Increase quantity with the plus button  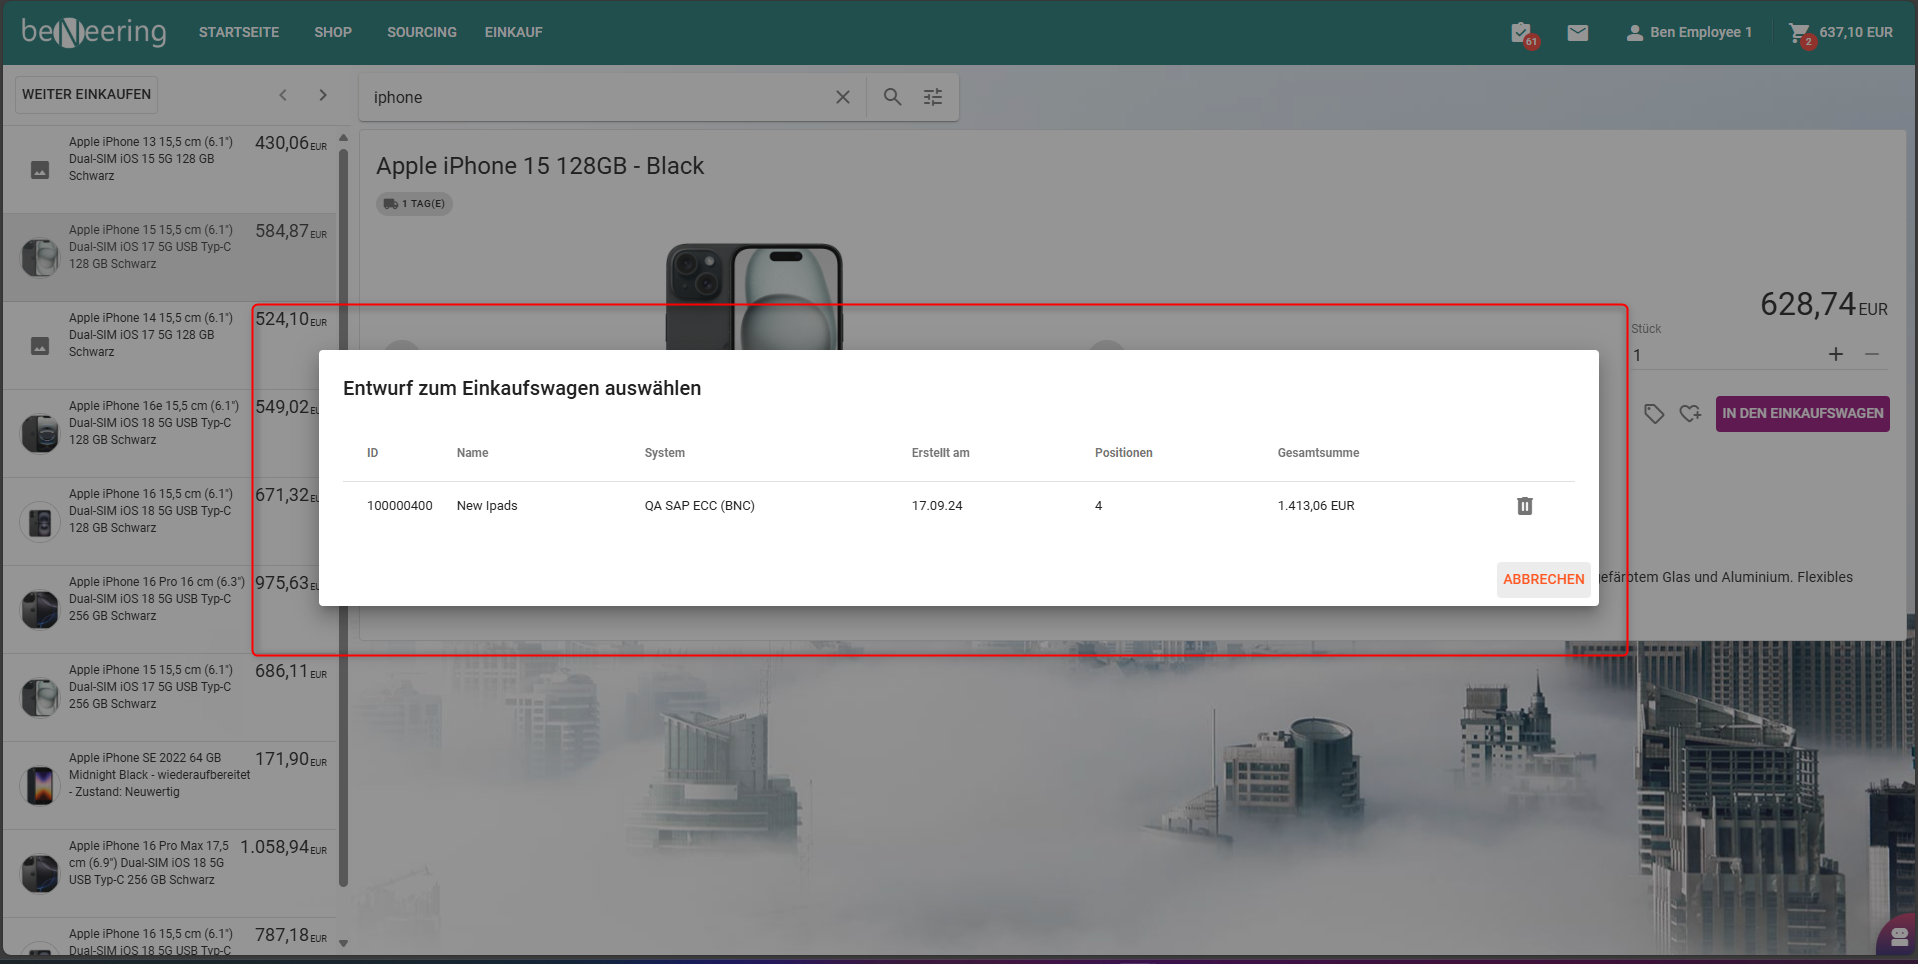click(1836, 354)
